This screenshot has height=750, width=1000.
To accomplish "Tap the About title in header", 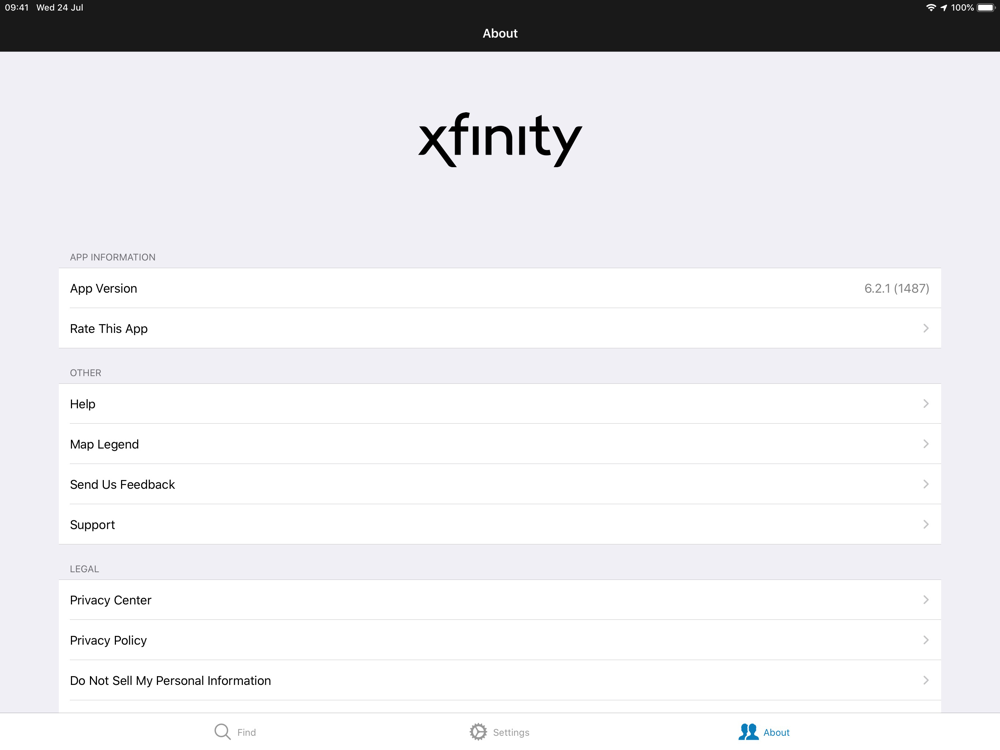I will tap(500, 33).
